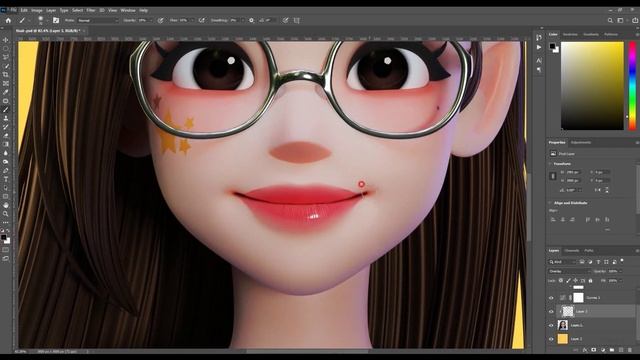This screenshot has width=640, height=360.
Task: Switch to the Paths tab
Action: tap(589, 251)
